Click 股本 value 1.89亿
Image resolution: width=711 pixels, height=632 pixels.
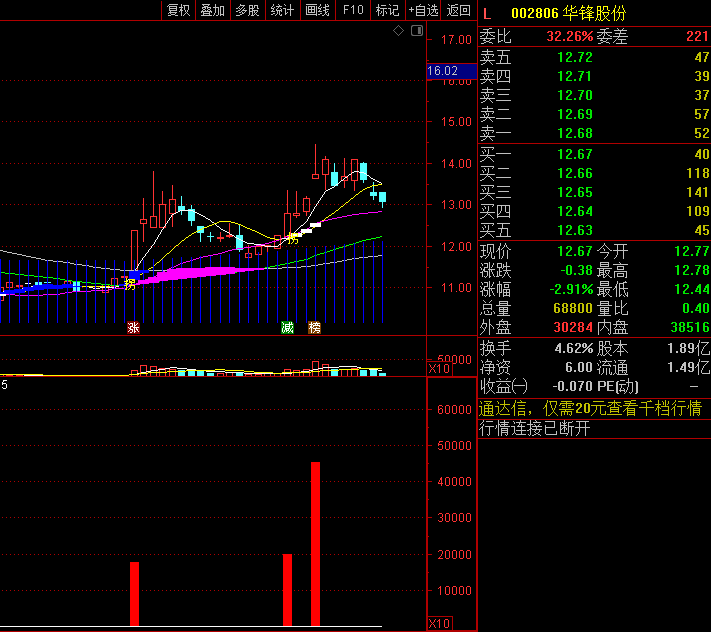coord(688,349)
